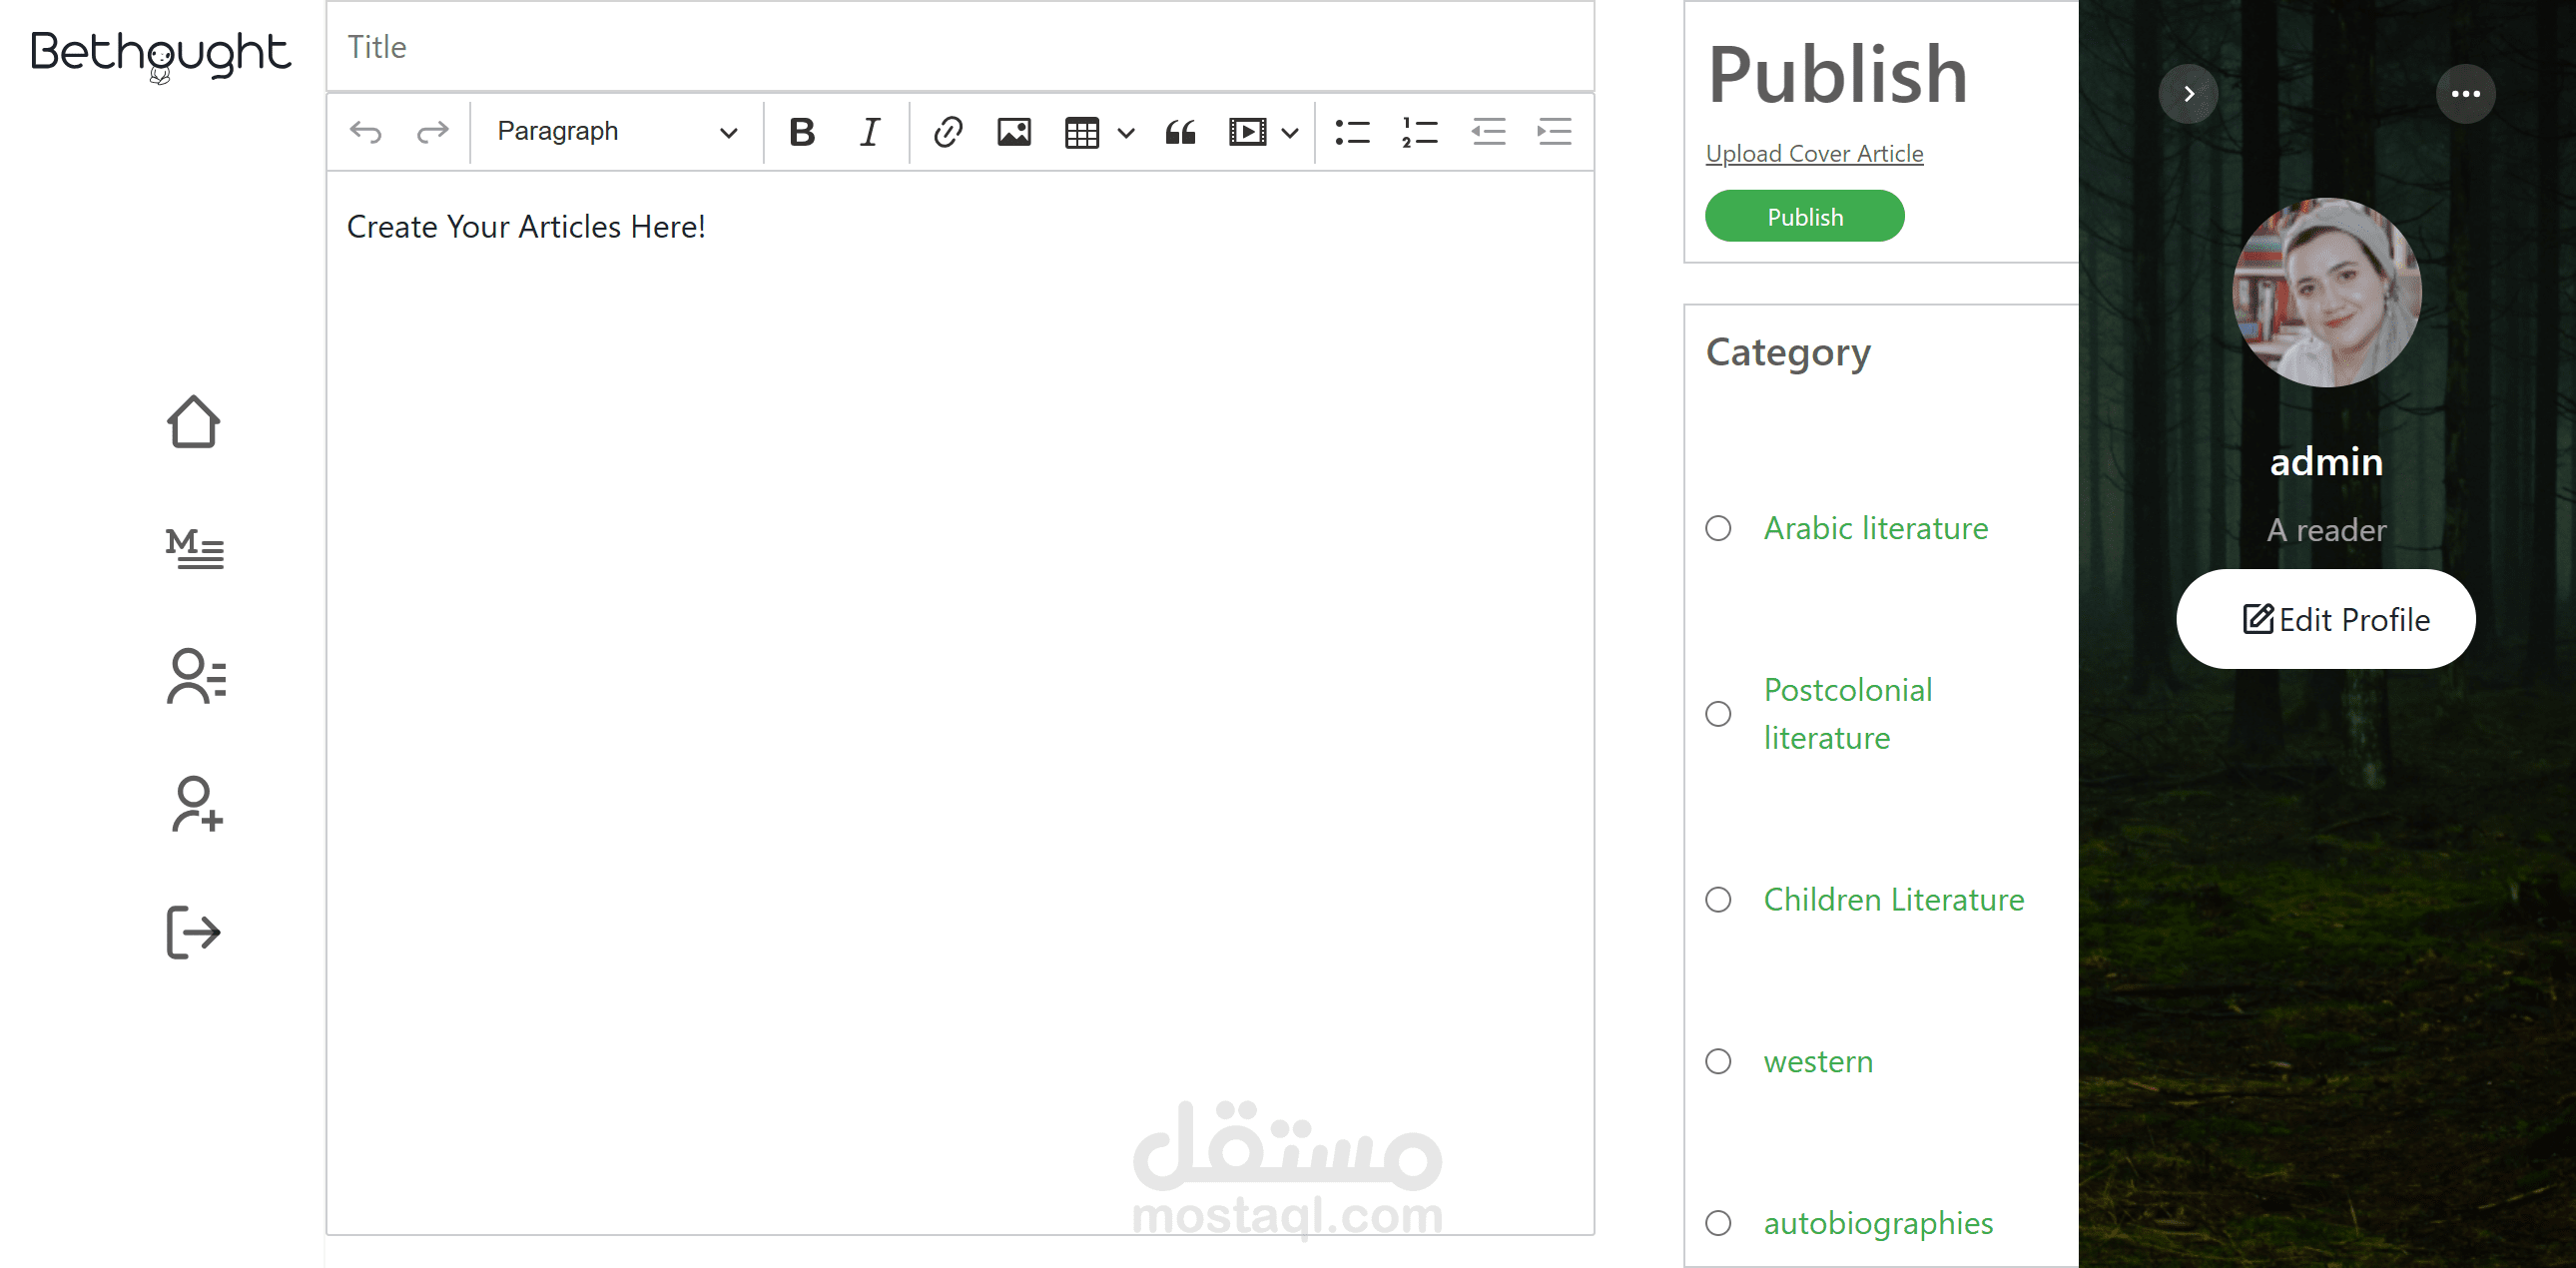Expand the insert table dropdown arrow
Viewport: 2576px width, 1268px height.
1126,132
